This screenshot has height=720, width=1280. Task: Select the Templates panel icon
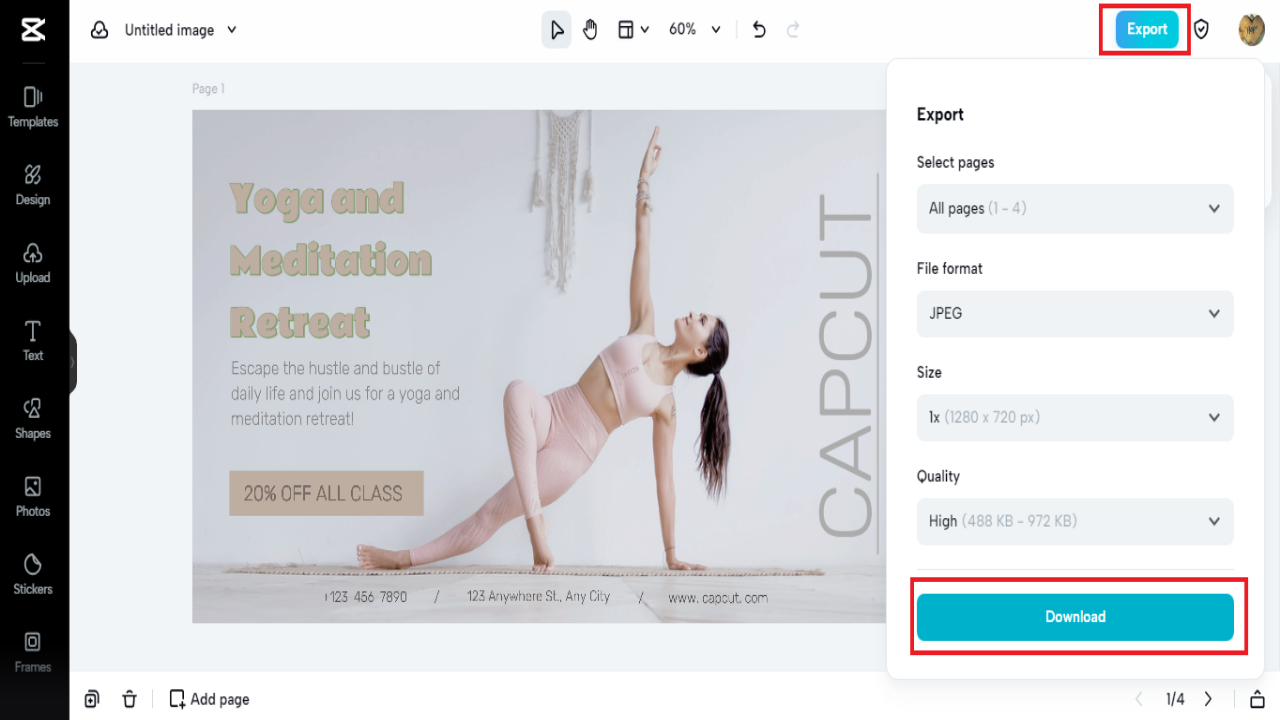[x=33, y=105]
